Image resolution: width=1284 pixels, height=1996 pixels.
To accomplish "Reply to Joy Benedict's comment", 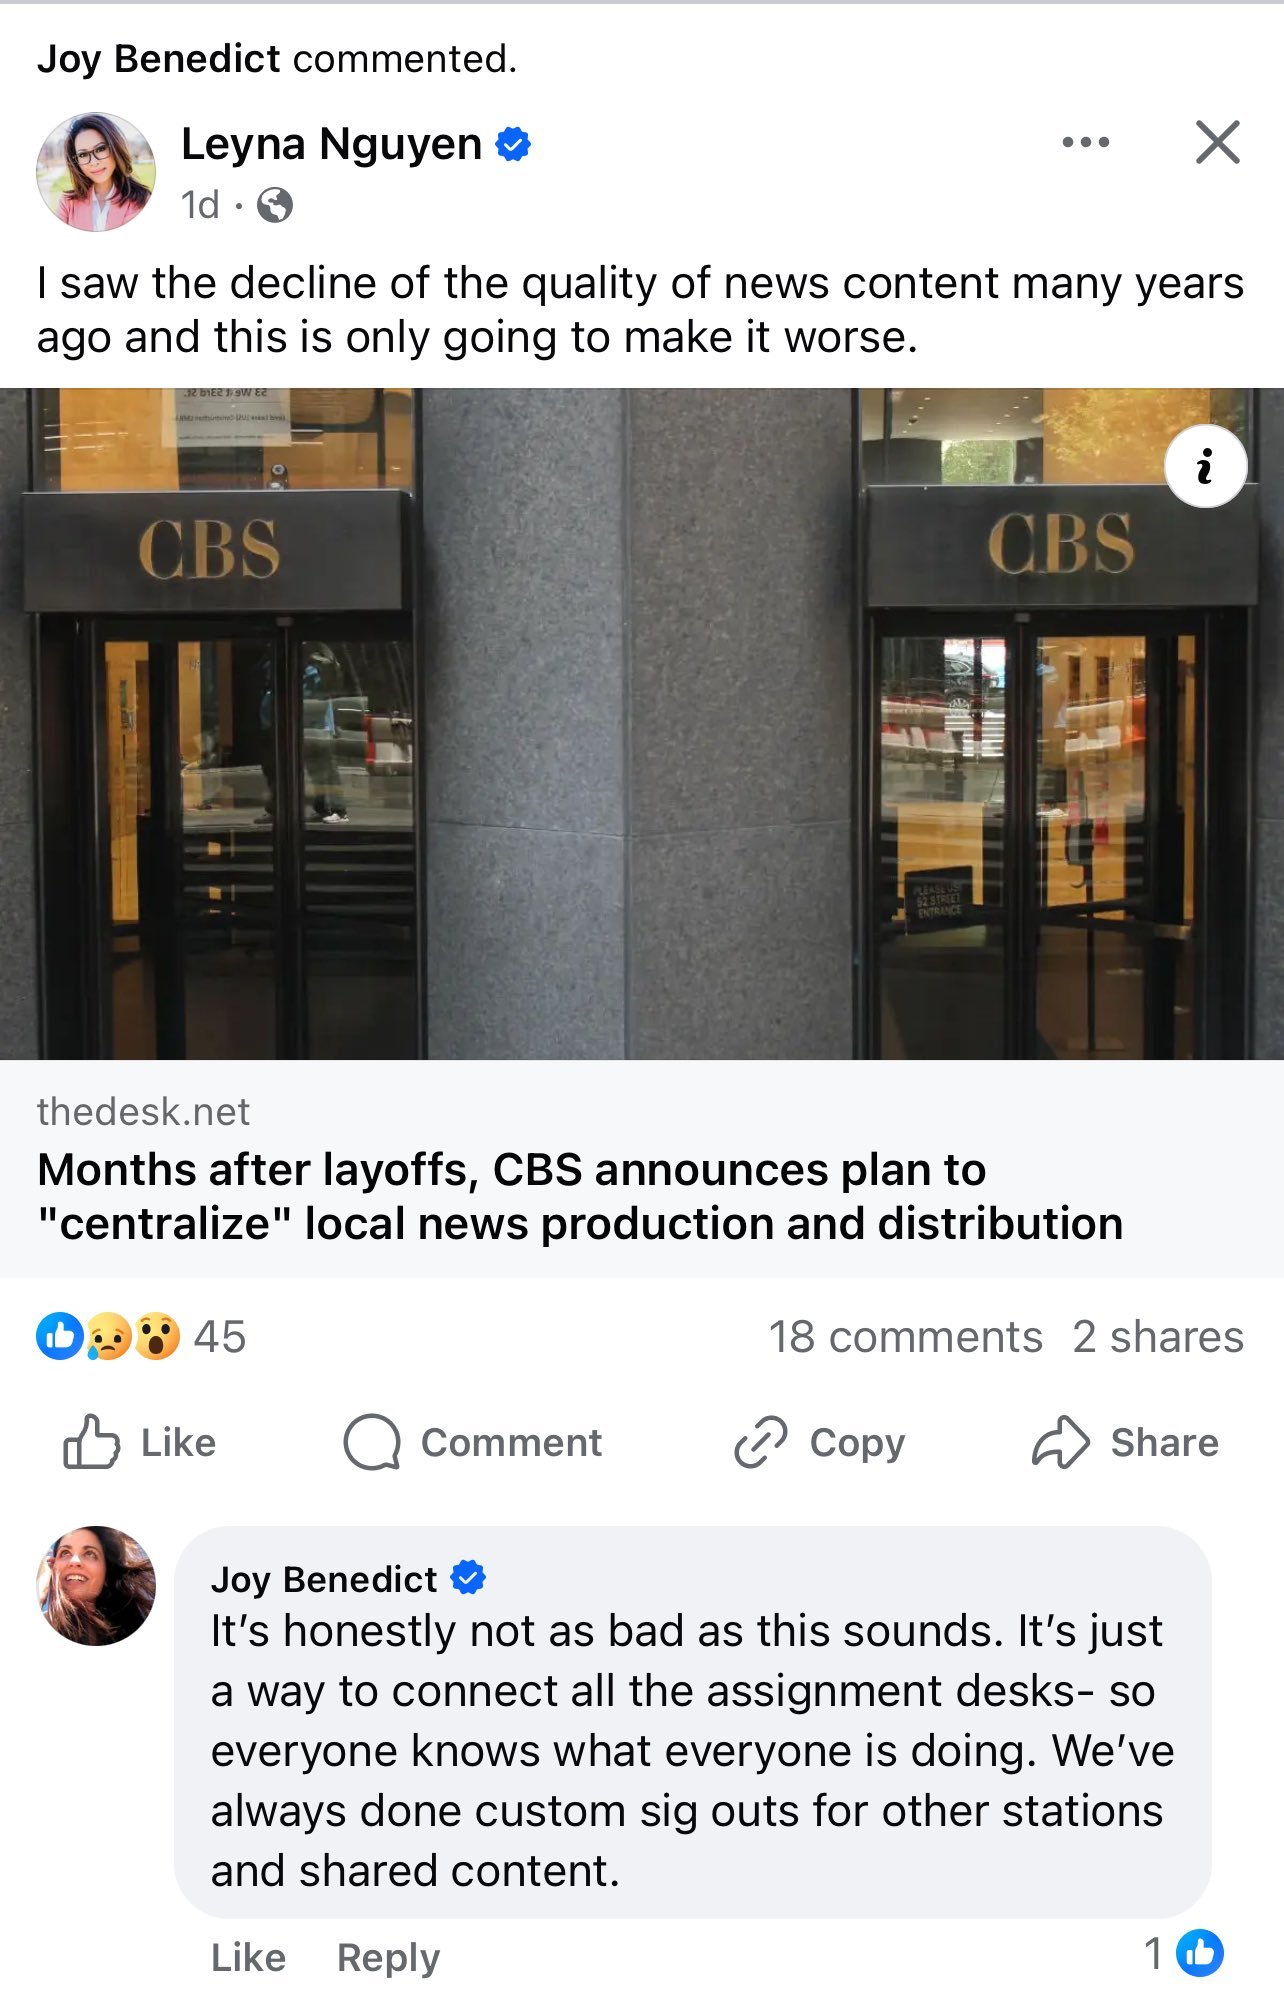I will (x=388, y=1957).
